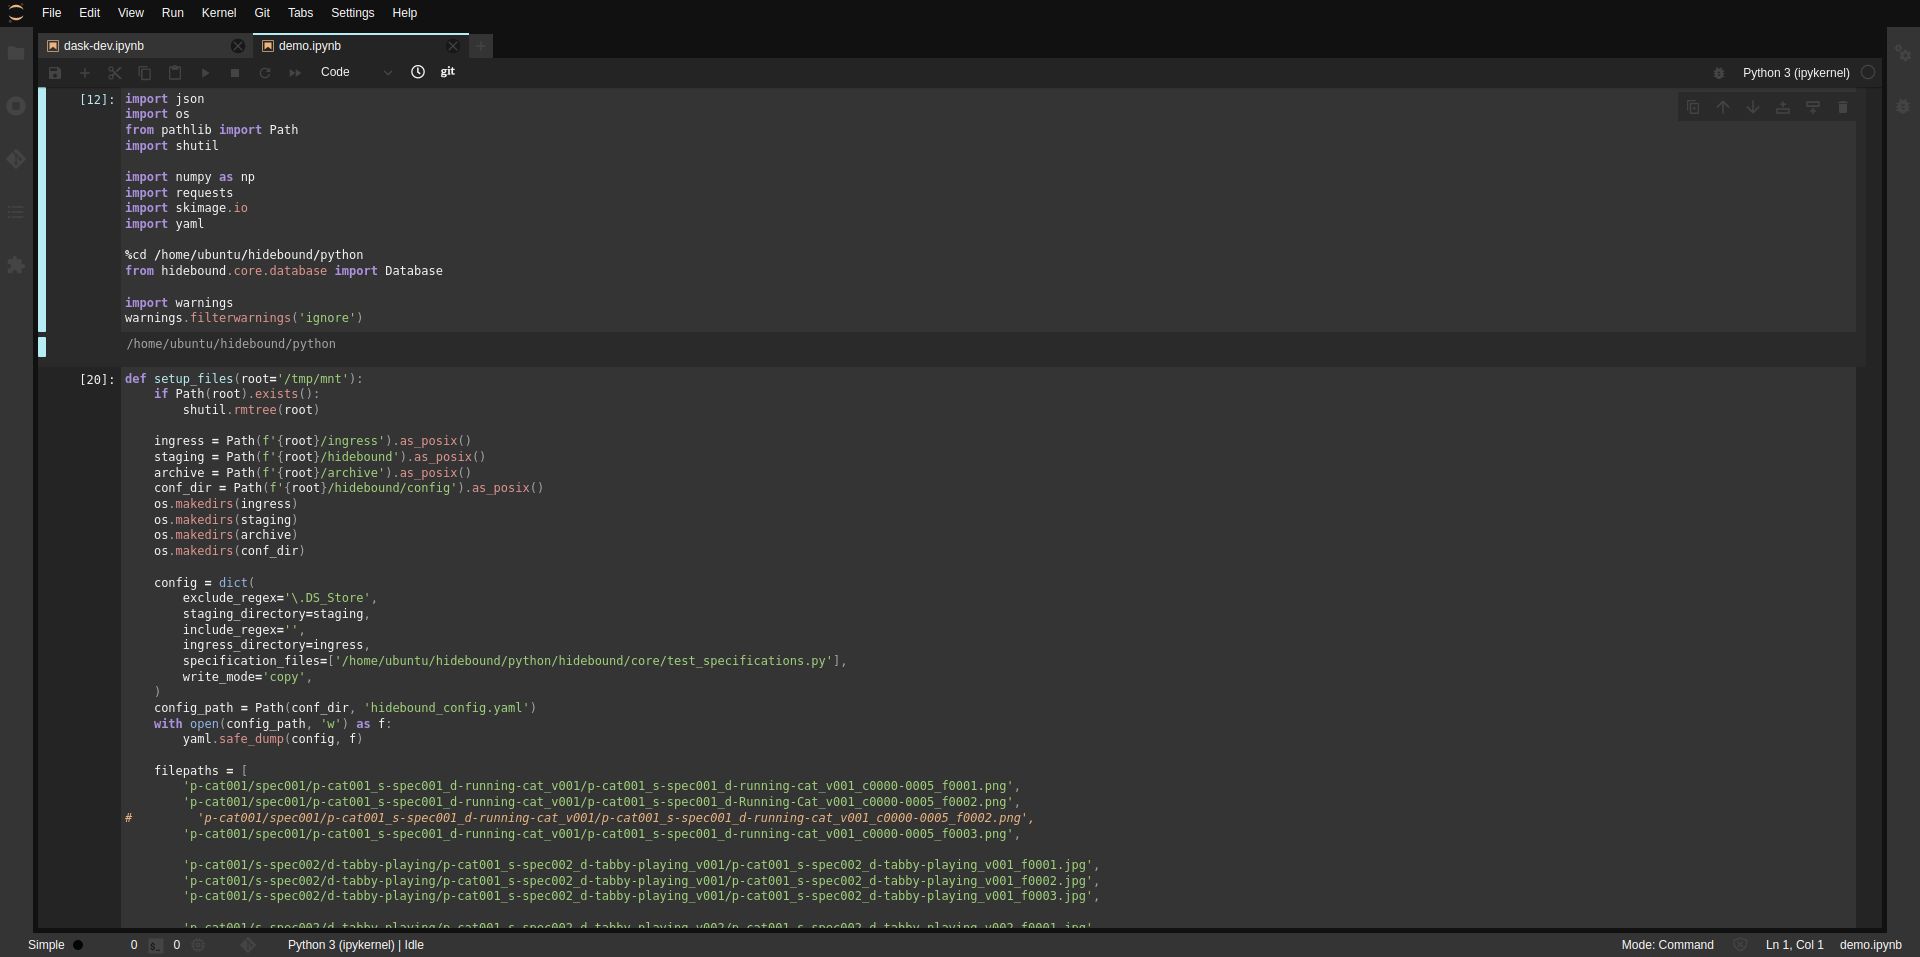Click the /home/ubuntu/hidebound/python output text
Screen dimensions: 1920x957
pyautogui.click(x=231, y=344)
